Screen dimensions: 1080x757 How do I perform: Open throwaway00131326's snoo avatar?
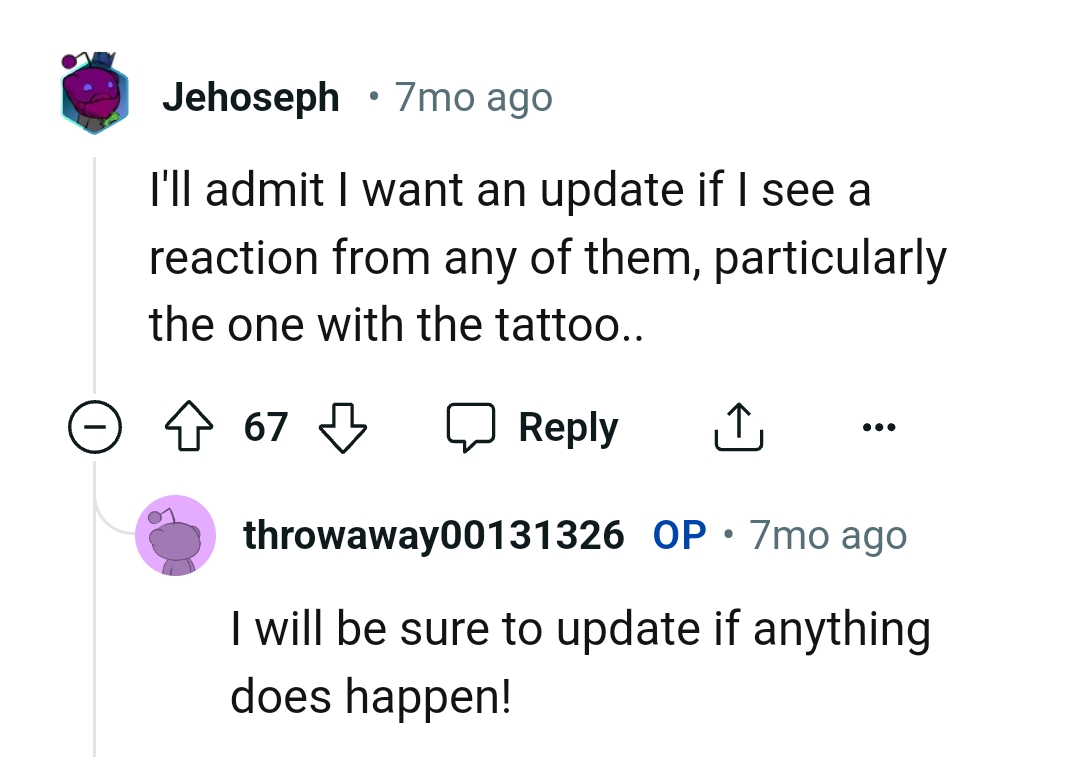click(175, 535)
